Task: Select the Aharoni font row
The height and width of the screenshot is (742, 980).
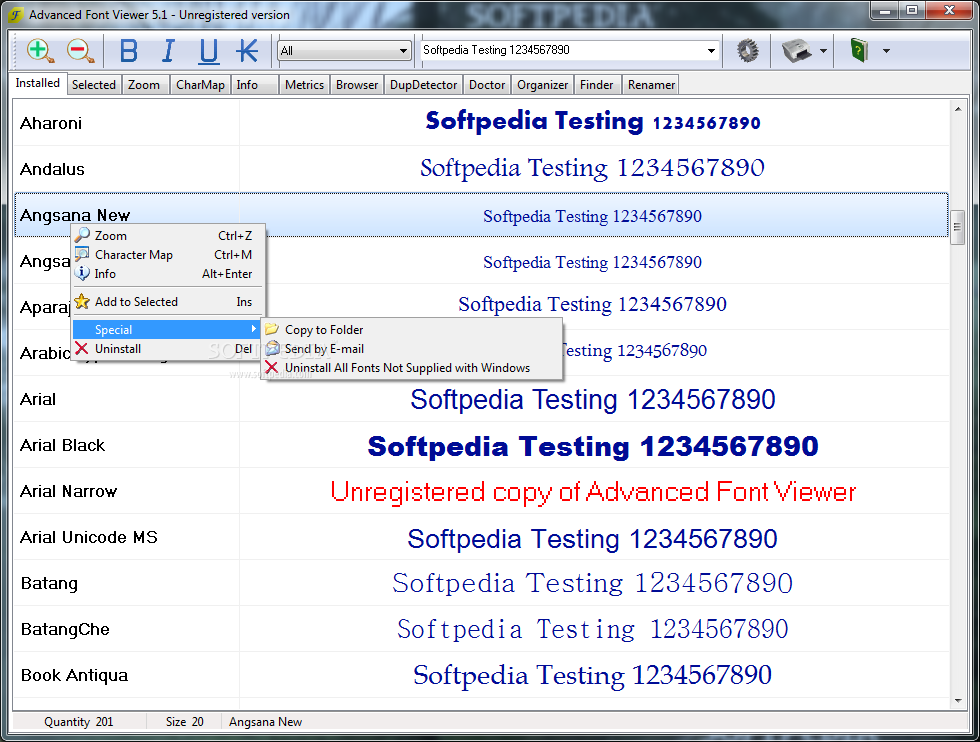Action: (481, 123)
